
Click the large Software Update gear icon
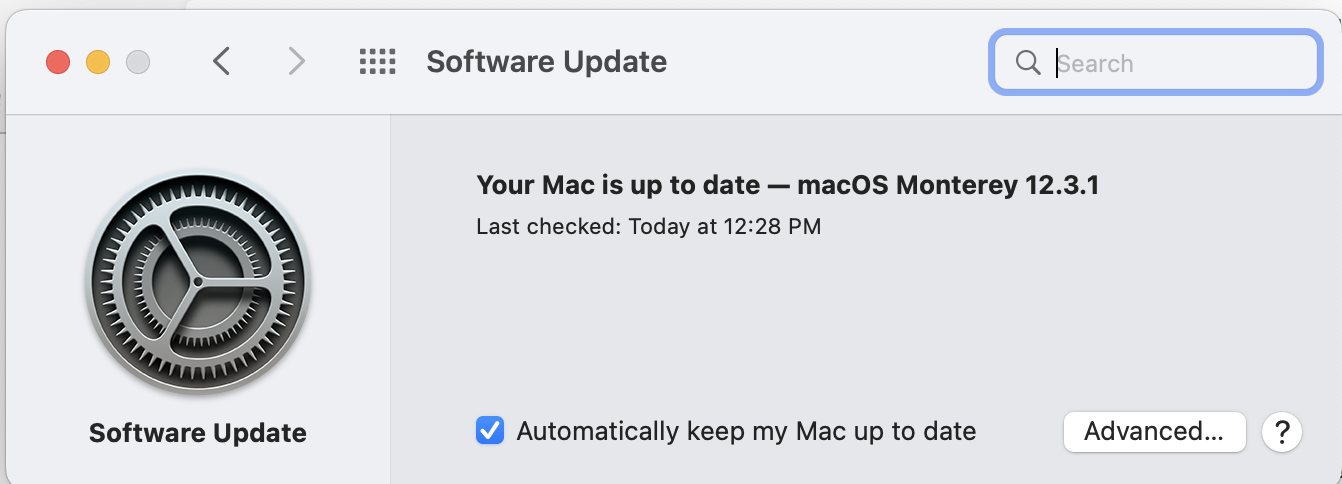pyautogui.click(x=198, y=283)
